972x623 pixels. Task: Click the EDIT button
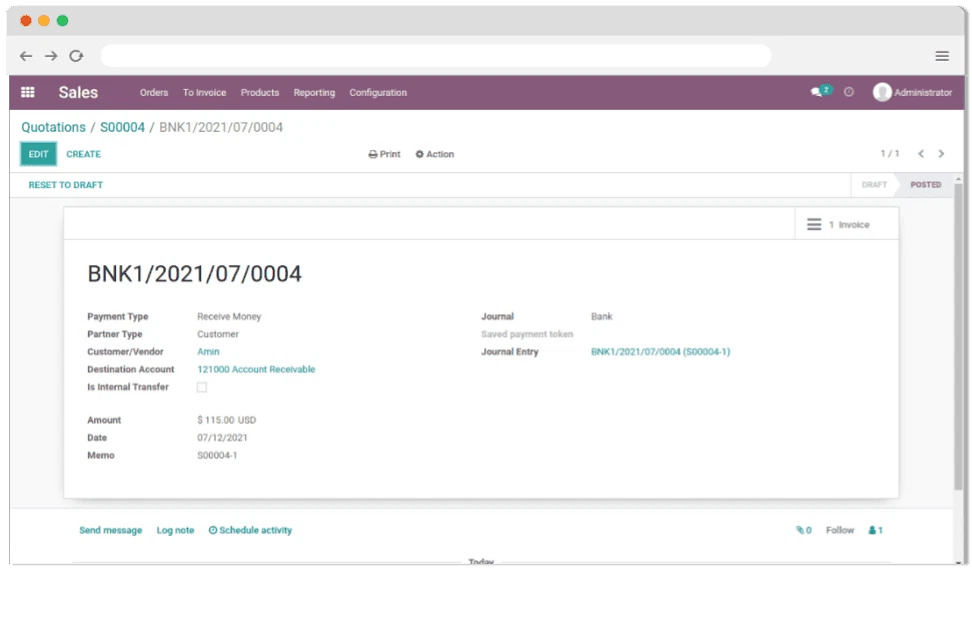[38, 154]
